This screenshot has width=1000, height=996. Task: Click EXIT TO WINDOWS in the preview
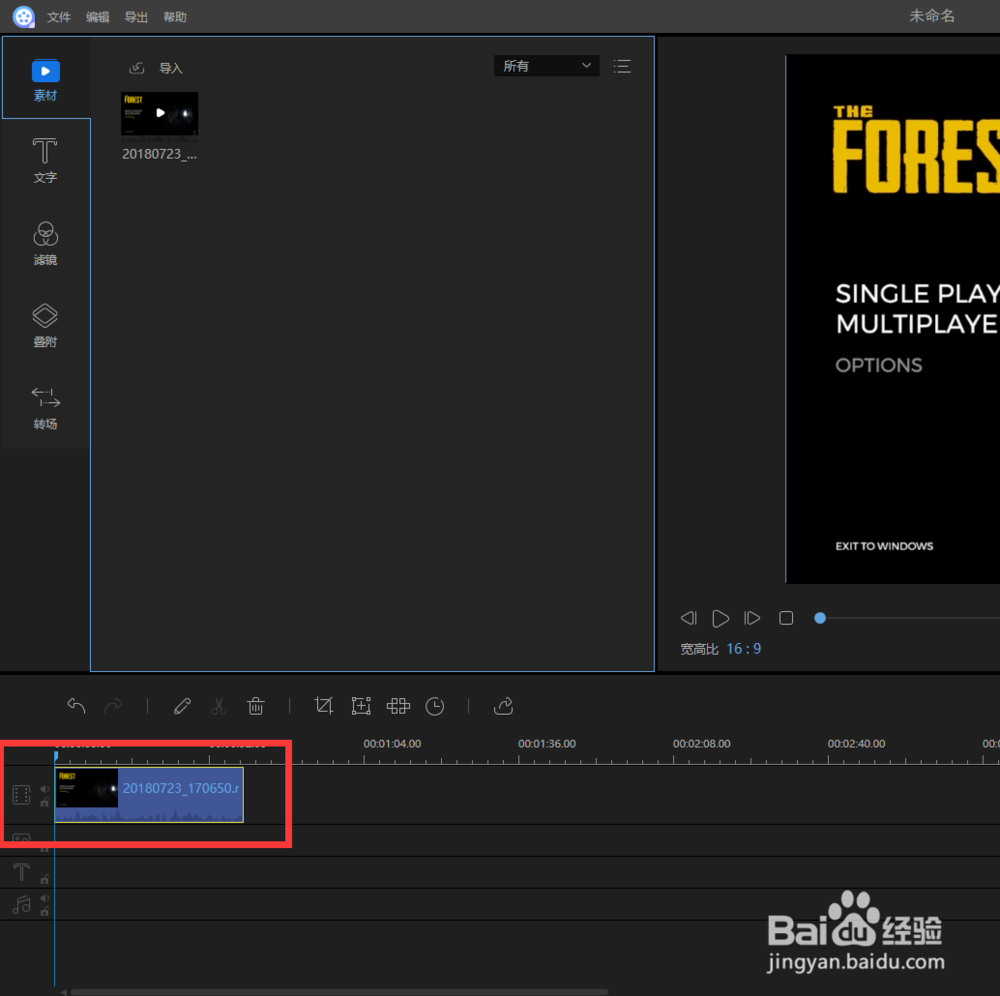pos(885,546)
